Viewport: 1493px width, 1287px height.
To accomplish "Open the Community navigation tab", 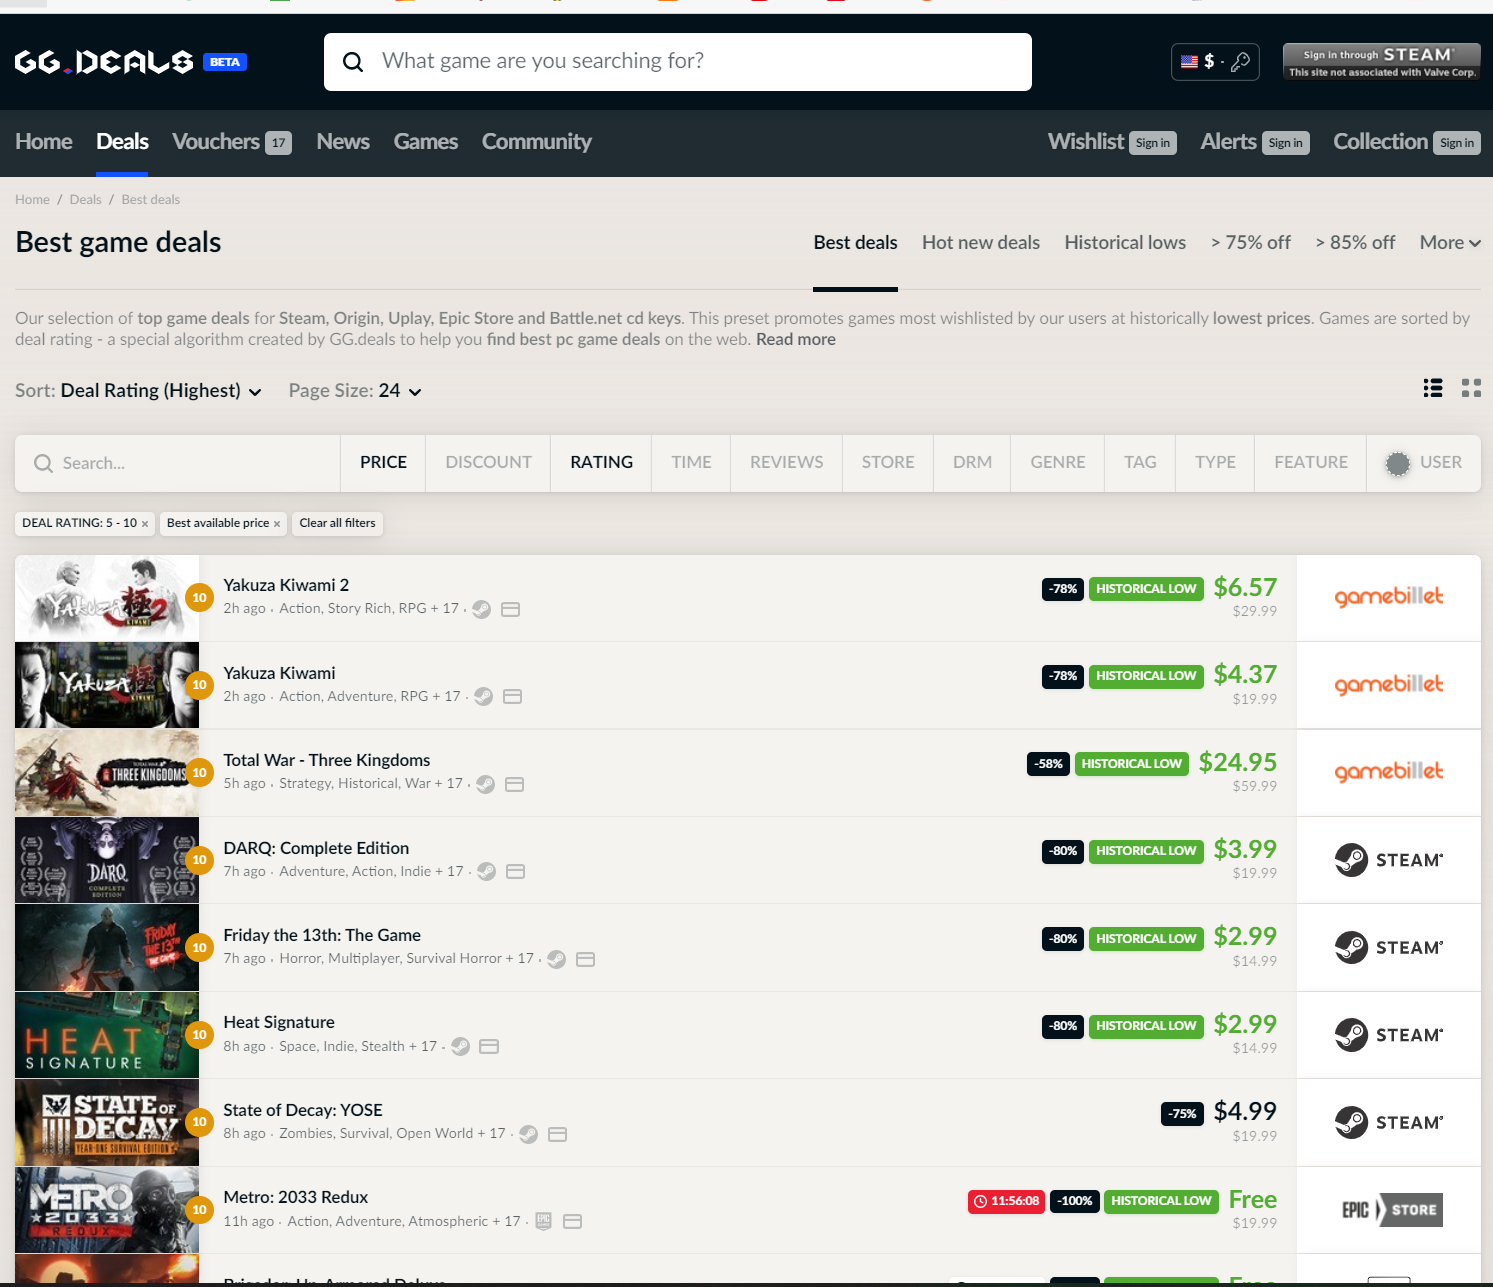I will pos(537,142).
